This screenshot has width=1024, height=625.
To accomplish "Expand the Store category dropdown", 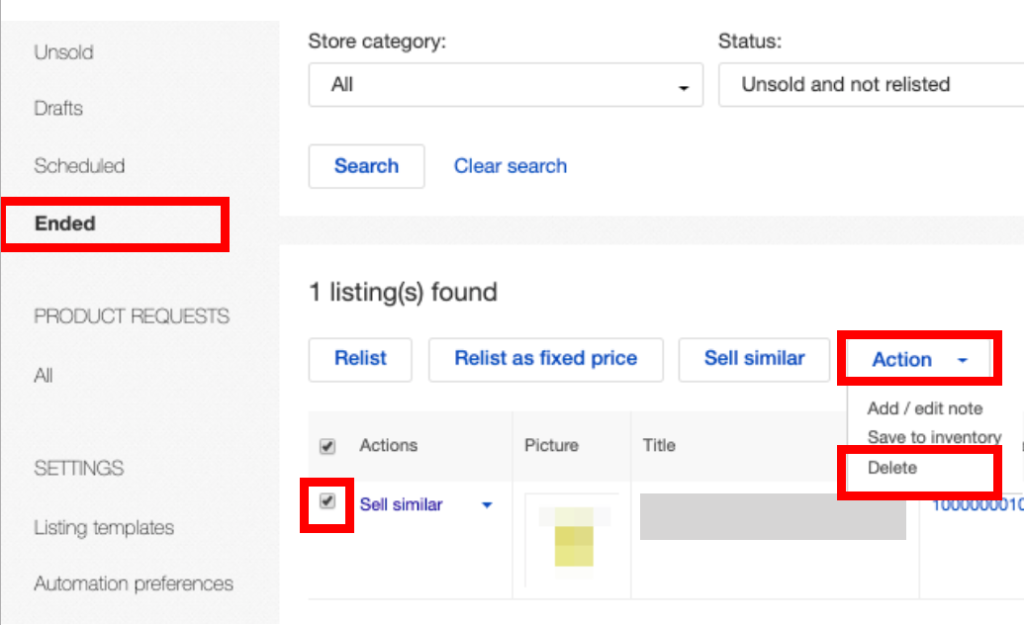I will click(505, 85).
